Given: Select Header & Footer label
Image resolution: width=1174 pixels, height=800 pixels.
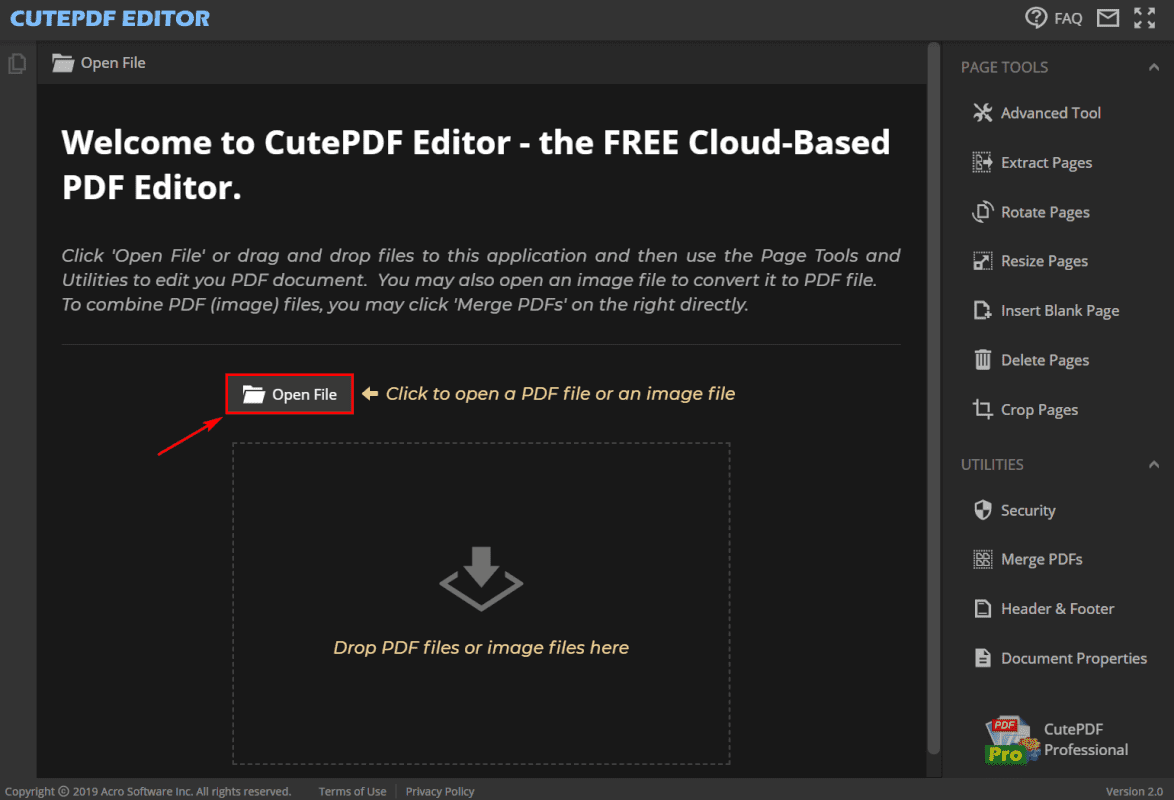Looking at the screenshot, I should coord(1057,609).
